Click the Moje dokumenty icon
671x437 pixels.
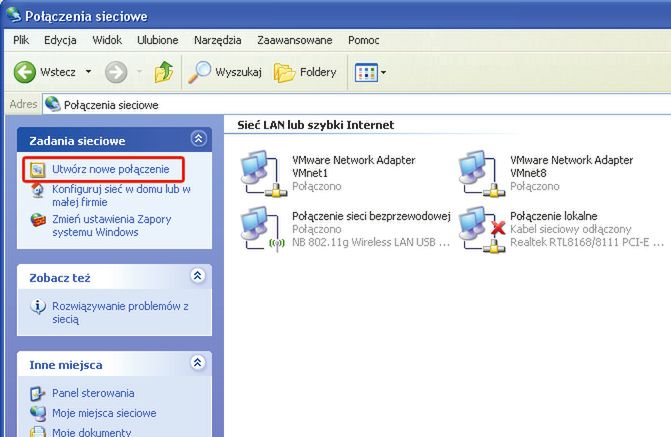click(38, 431)
